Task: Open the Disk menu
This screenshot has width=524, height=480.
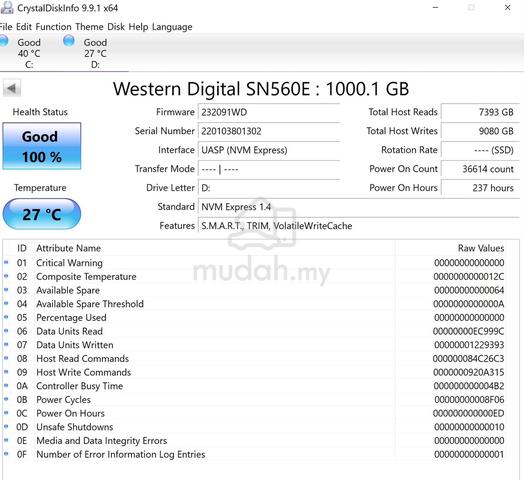Action: 116,27
